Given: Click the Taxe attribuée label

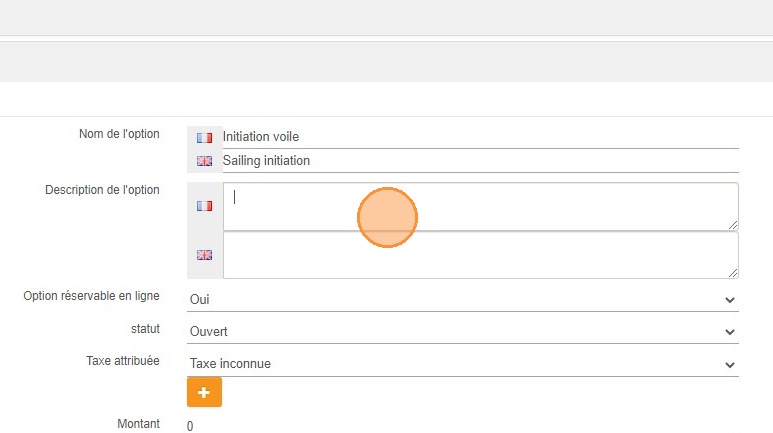Looking at the screenshot, I should tap(123, 361).
